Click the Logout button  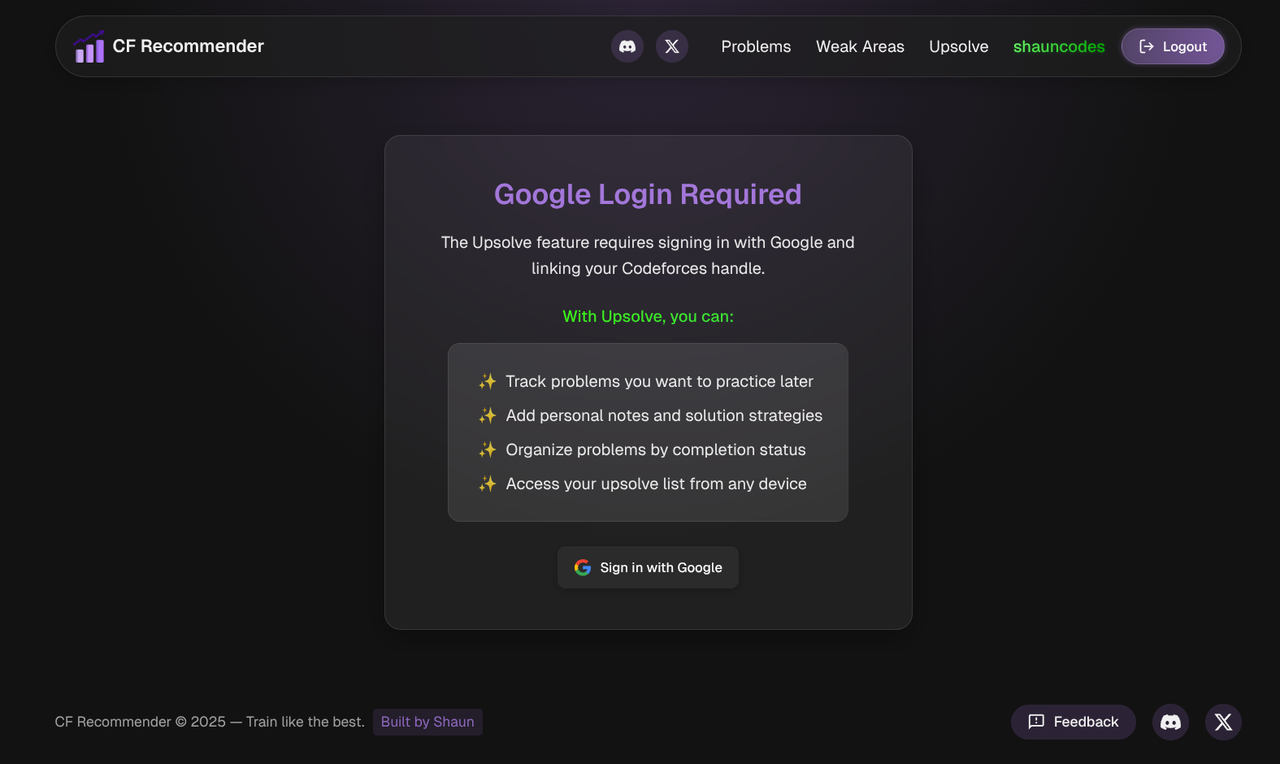point(1172,46)
